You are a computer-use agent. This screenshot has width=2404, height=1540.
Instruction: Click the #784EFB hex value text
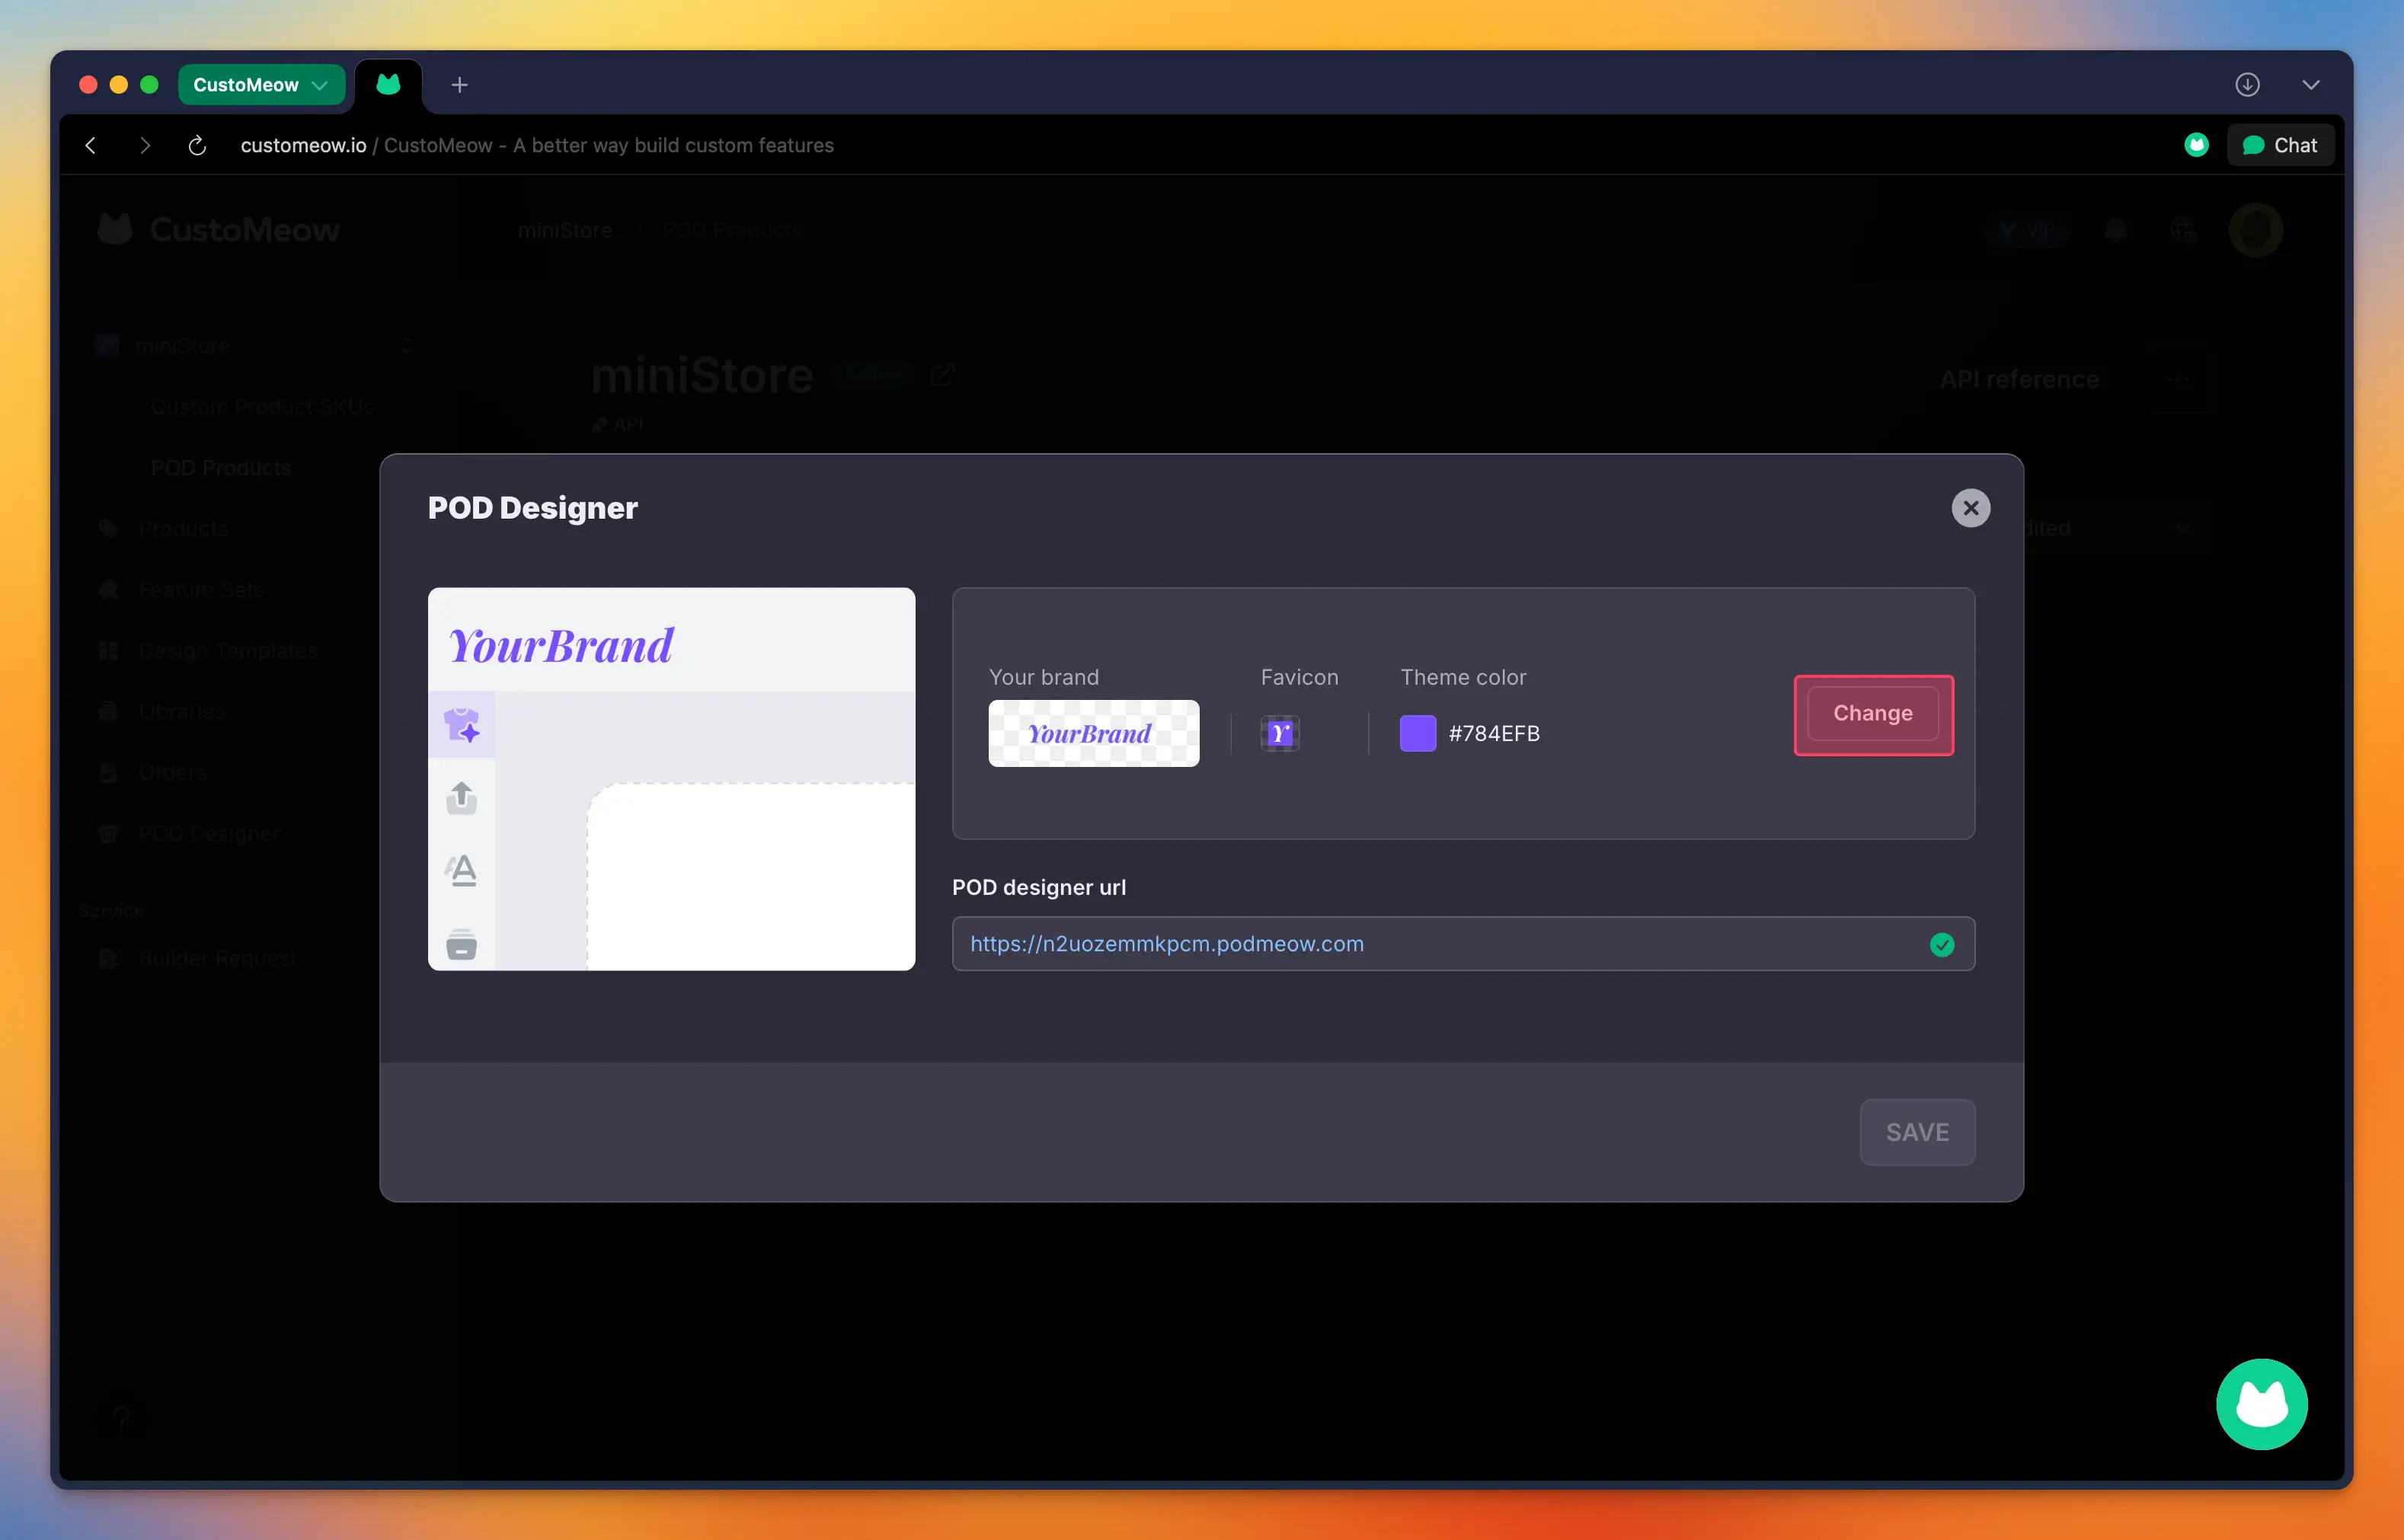coord(1494,733)
